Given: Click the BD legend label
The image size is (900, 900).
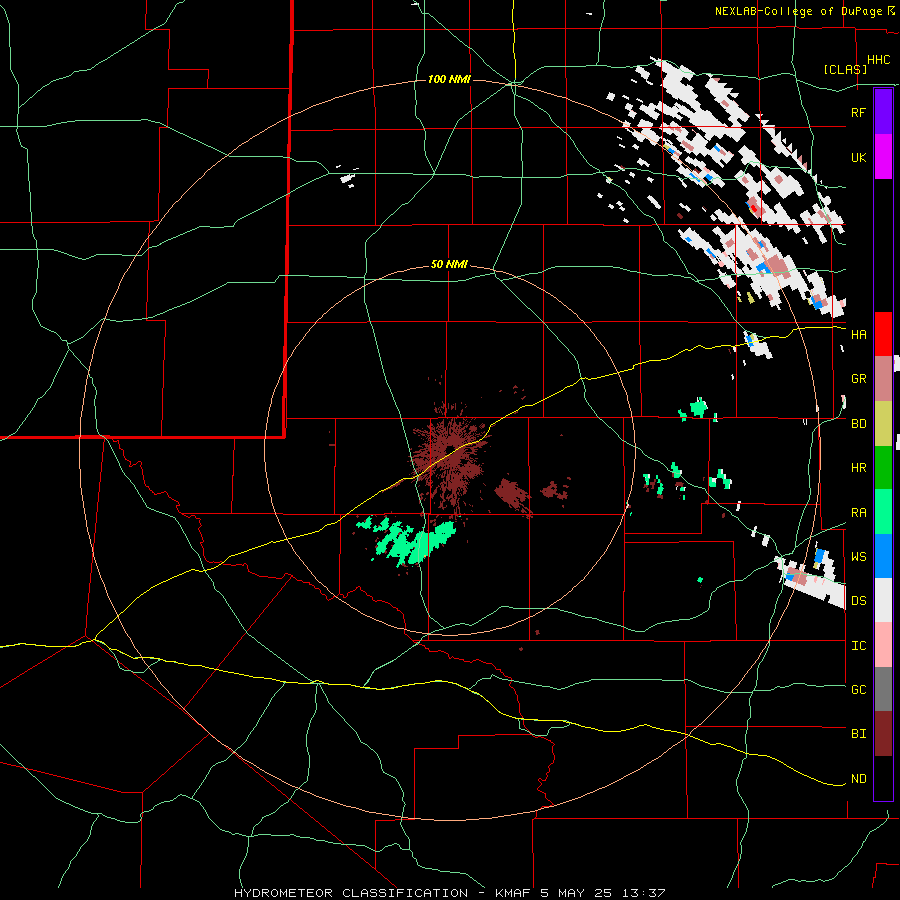Looking at the screenshot, I should click(x=858, y=424).
